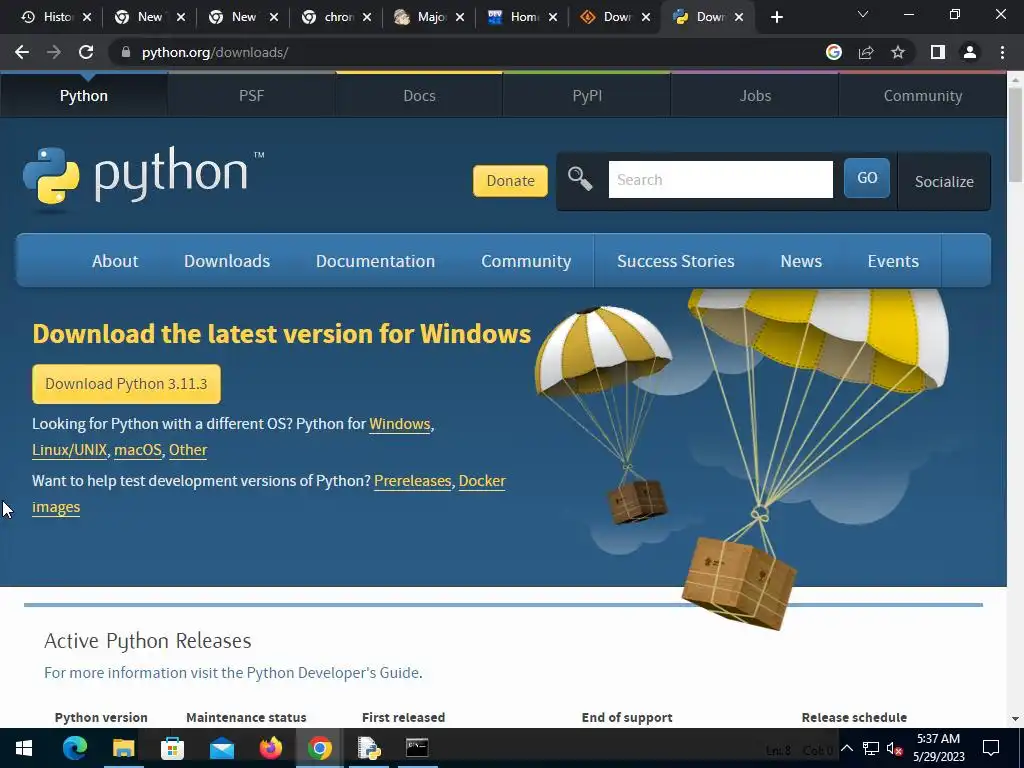Open the Socialize menu
This screenshot has width=1024, height=768.
pyautogui.click(x=944, y=182)
